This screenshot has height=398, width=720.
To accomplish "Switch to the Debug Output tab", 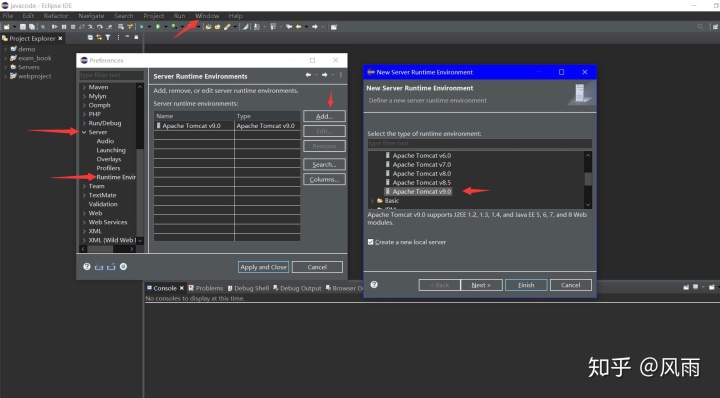I will coord(297,288).
